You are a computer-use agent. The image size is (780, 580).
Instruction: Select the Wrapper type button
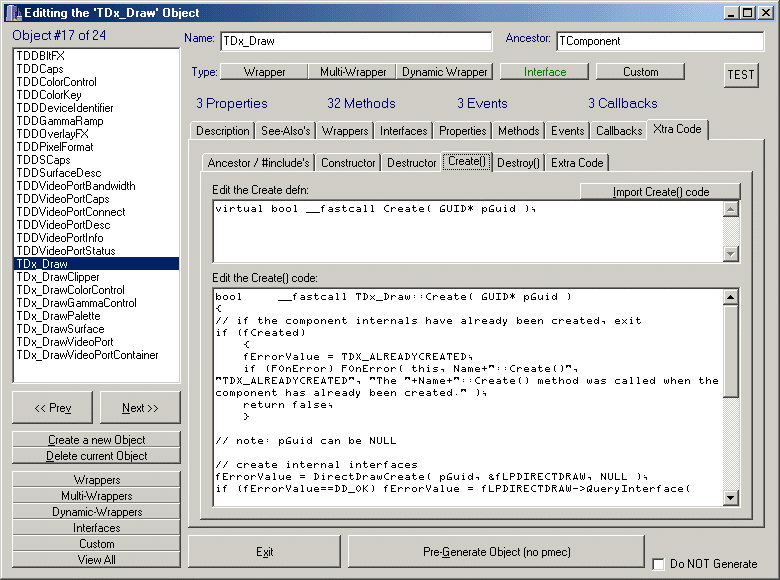(264, 72)
